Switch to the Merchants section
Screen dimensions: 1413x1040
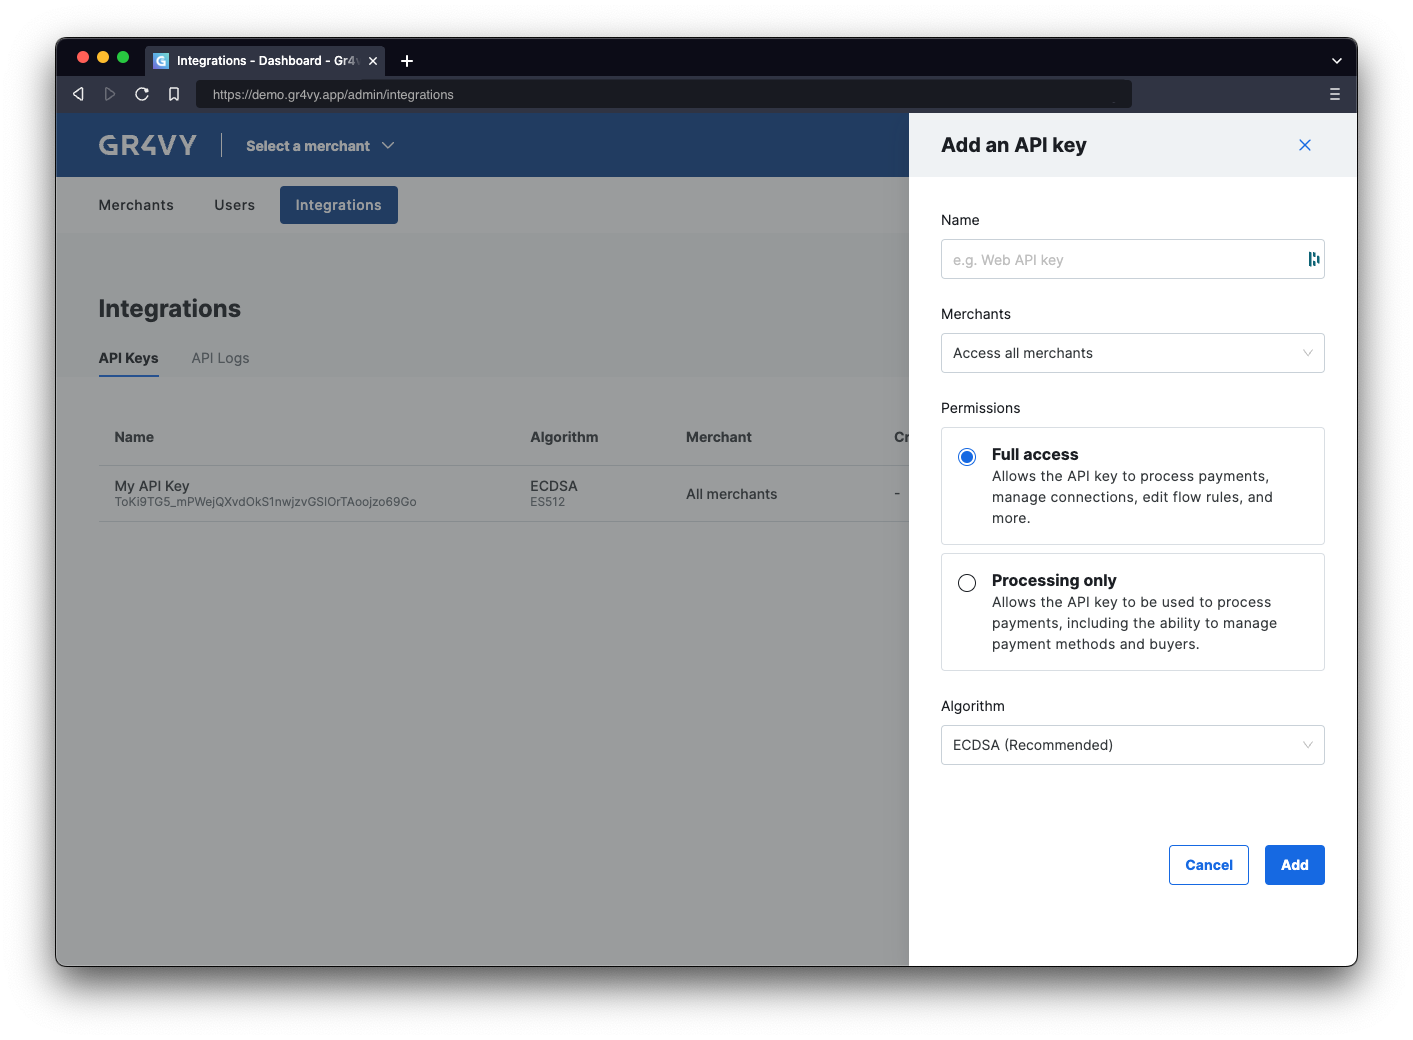coord(136,204)
